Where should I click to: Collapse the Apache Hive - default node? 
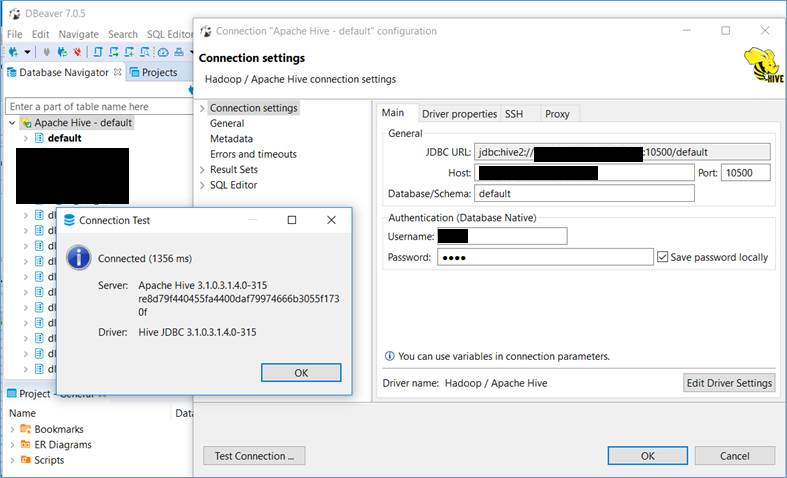coord(12,123)
